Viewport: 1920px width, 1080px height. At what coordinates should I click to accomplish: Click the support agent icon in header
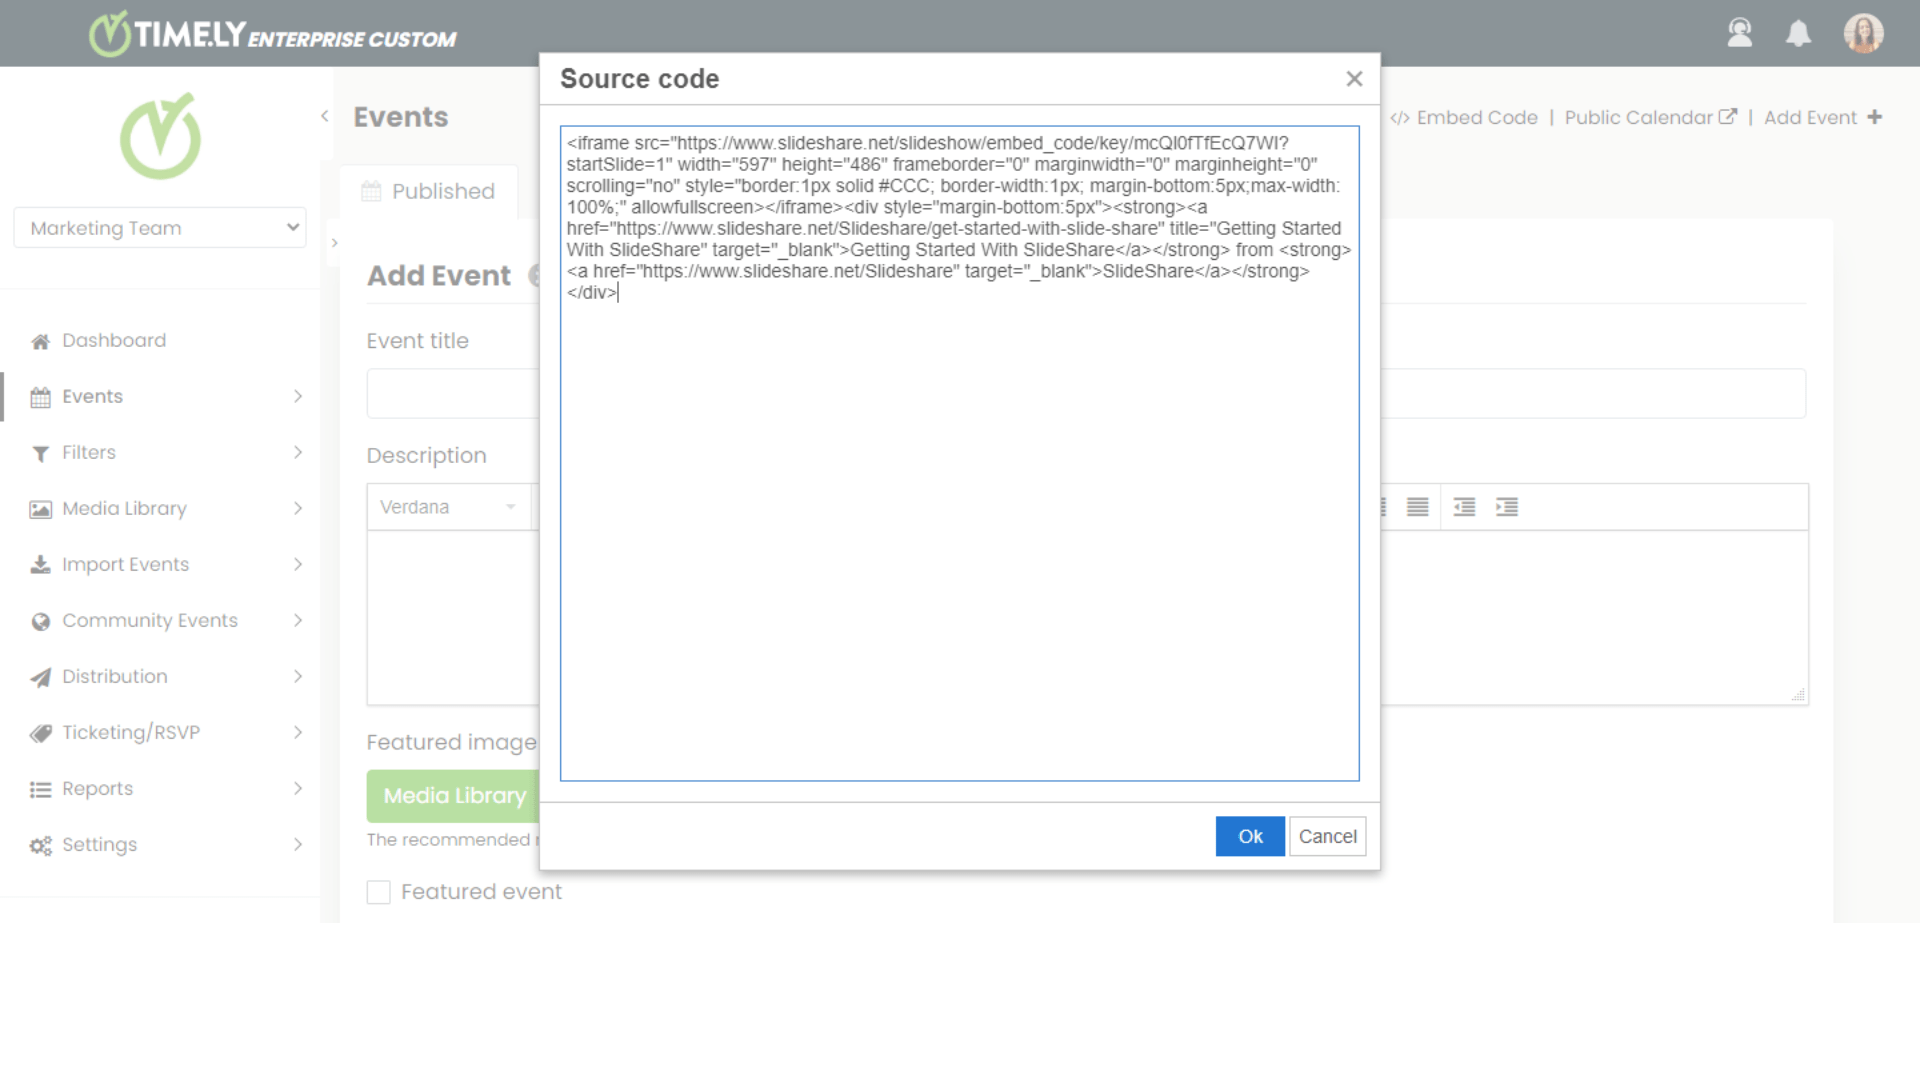[1740, 33]
